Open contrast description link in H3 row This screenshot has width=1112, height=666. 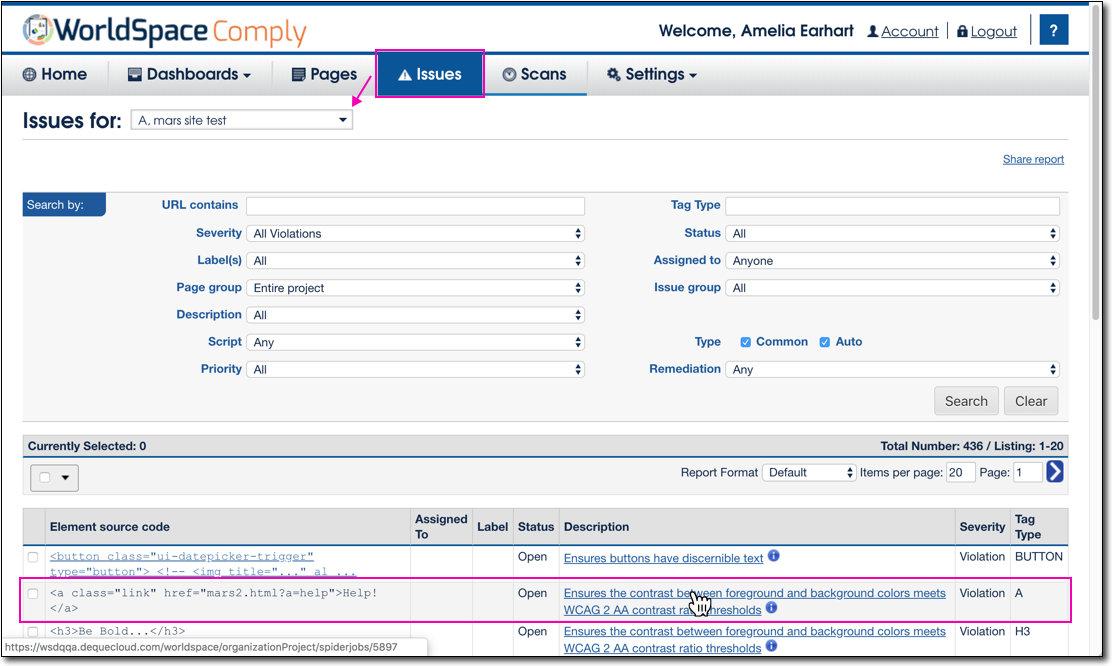(755, 640)
